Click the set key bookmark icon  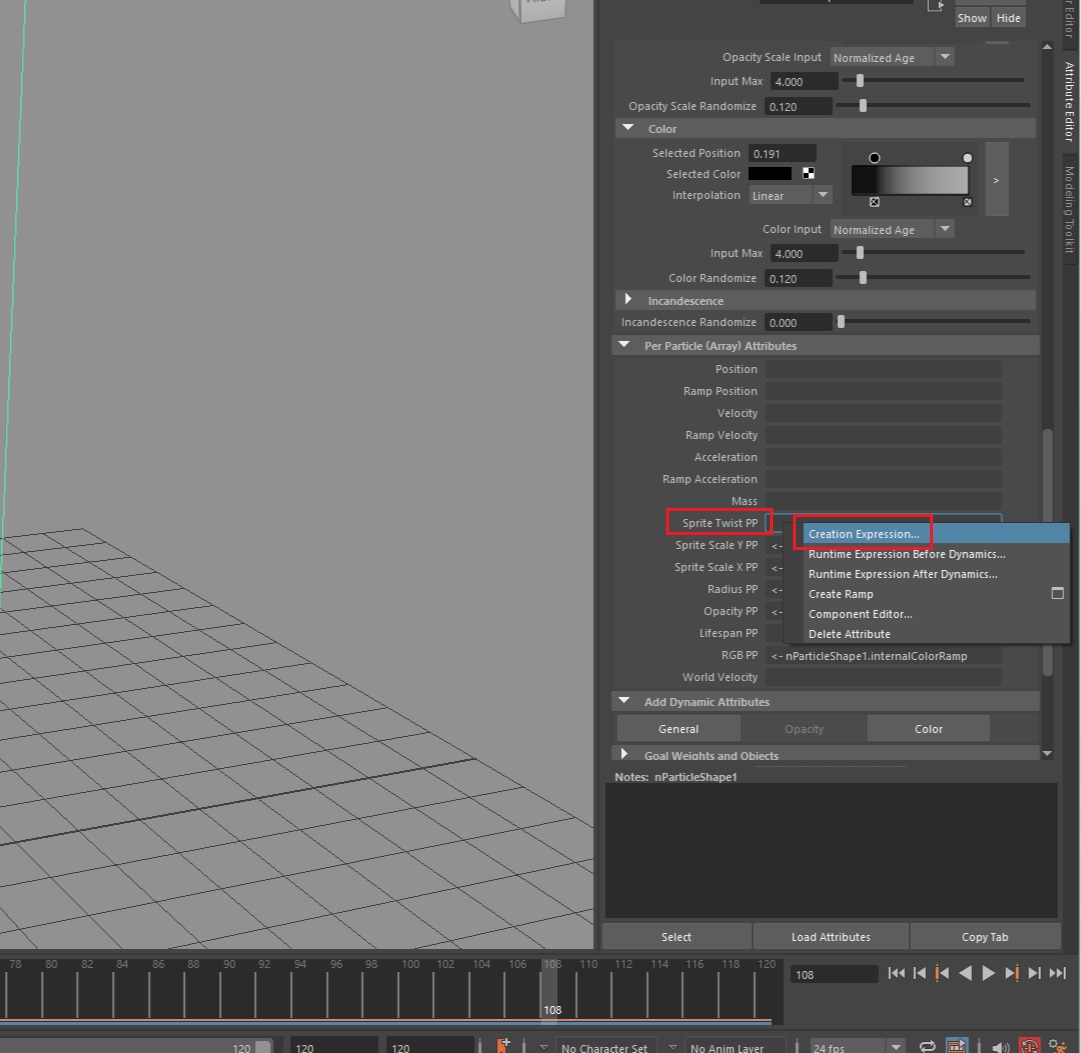tap(503, 1045)
